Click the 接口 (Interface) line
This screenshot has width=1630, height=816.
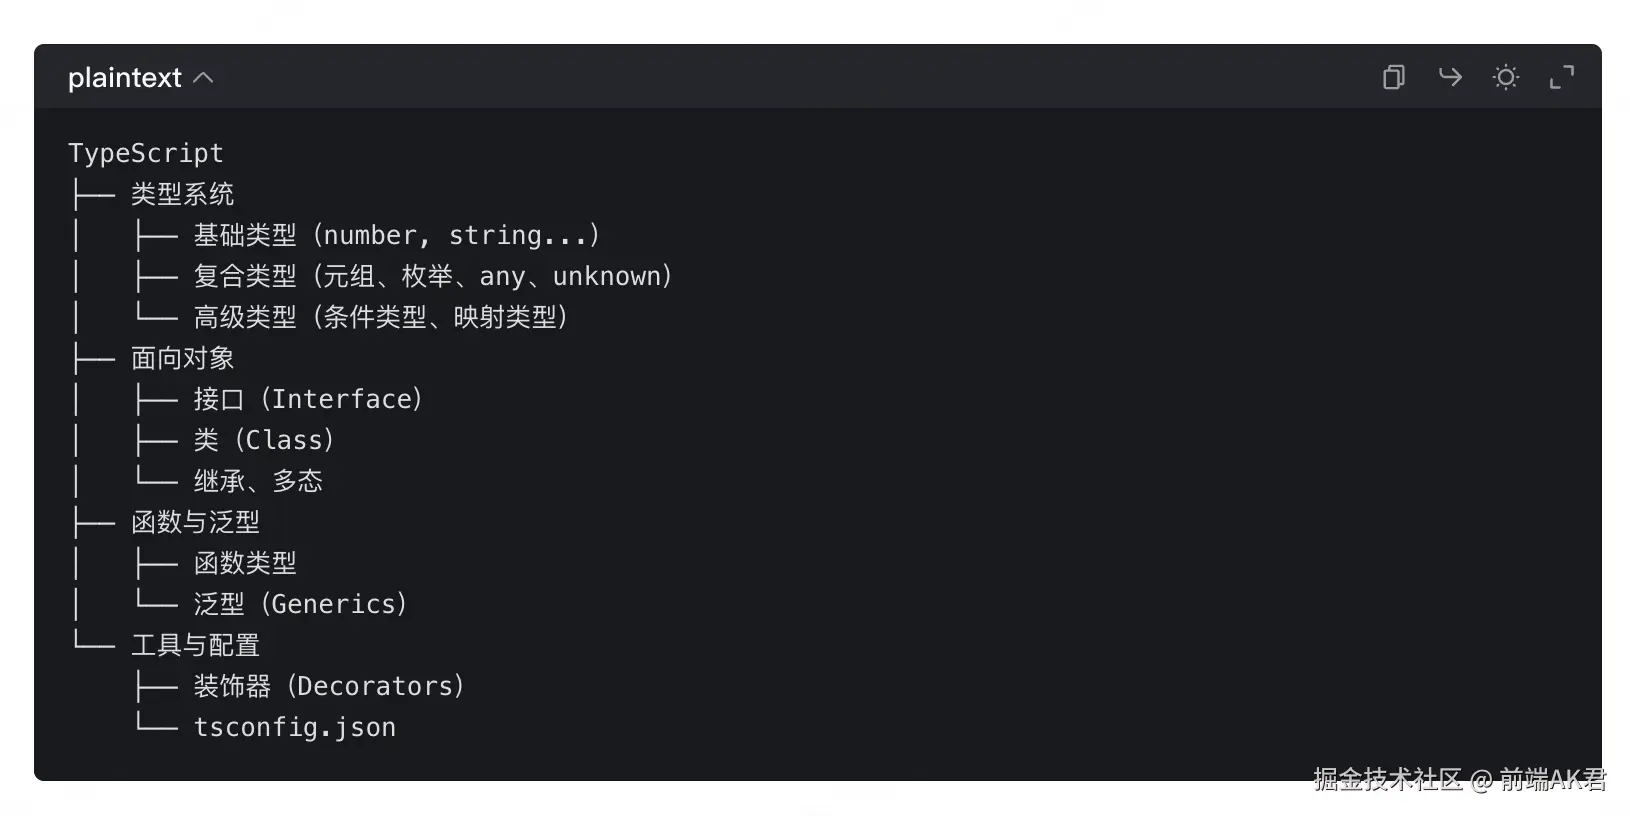[308, 399]
